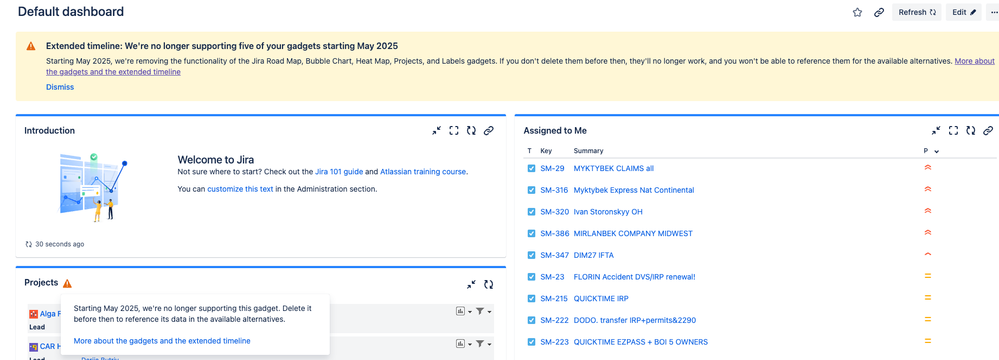Open DODO. transfer IRP+permits&2290 issue
The height and width of the screenshot is (360, 999).
[636, 320]
